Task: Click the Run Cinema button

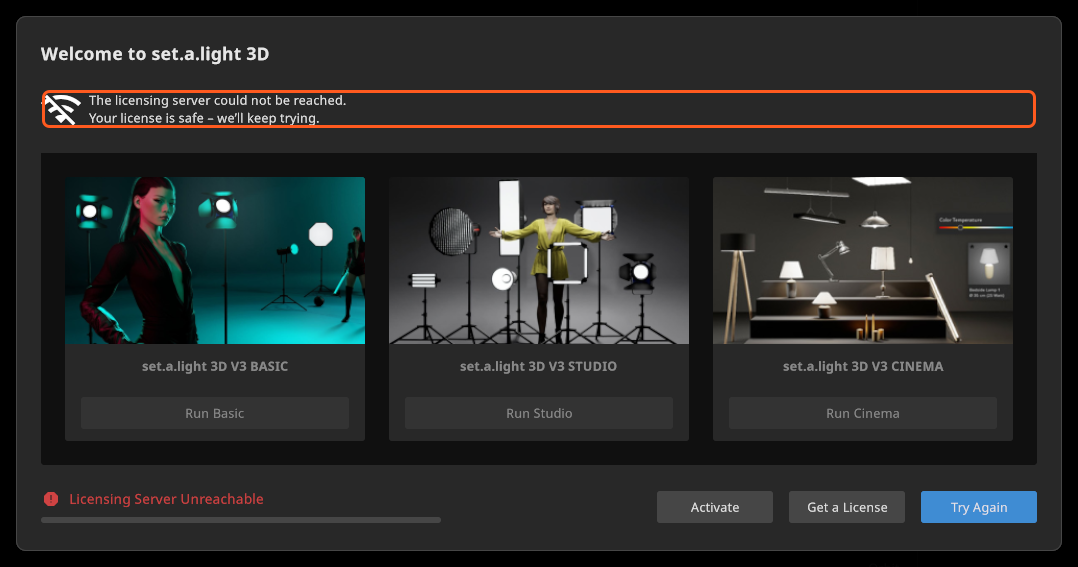Action: tap(863, 413)
